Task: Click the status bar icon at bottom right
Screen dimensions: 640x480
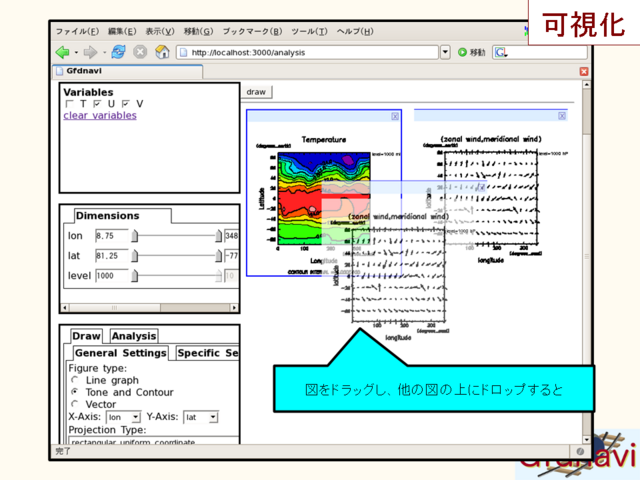Action: [x=580, y=451]
